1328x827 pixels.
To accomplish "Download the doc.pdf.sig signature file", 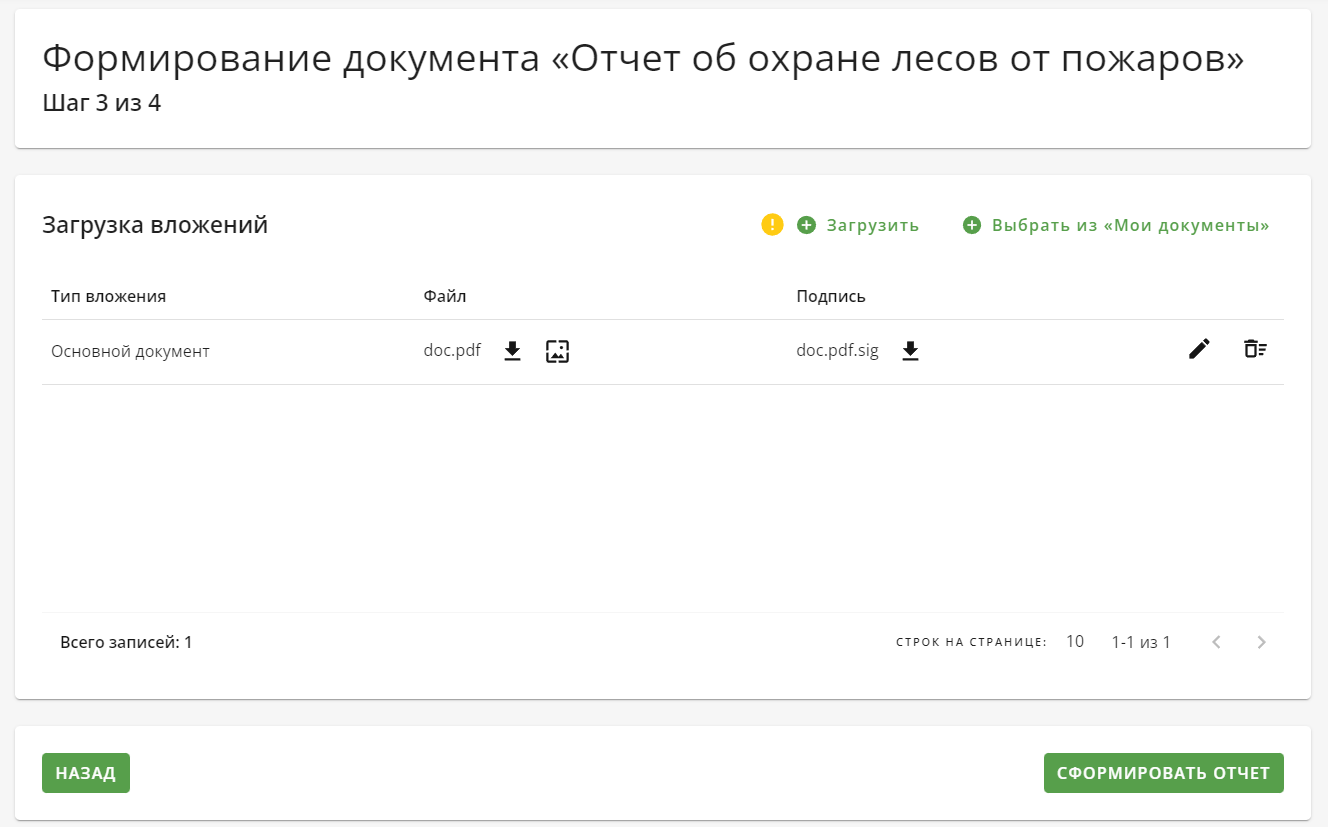I will (910, 351).
